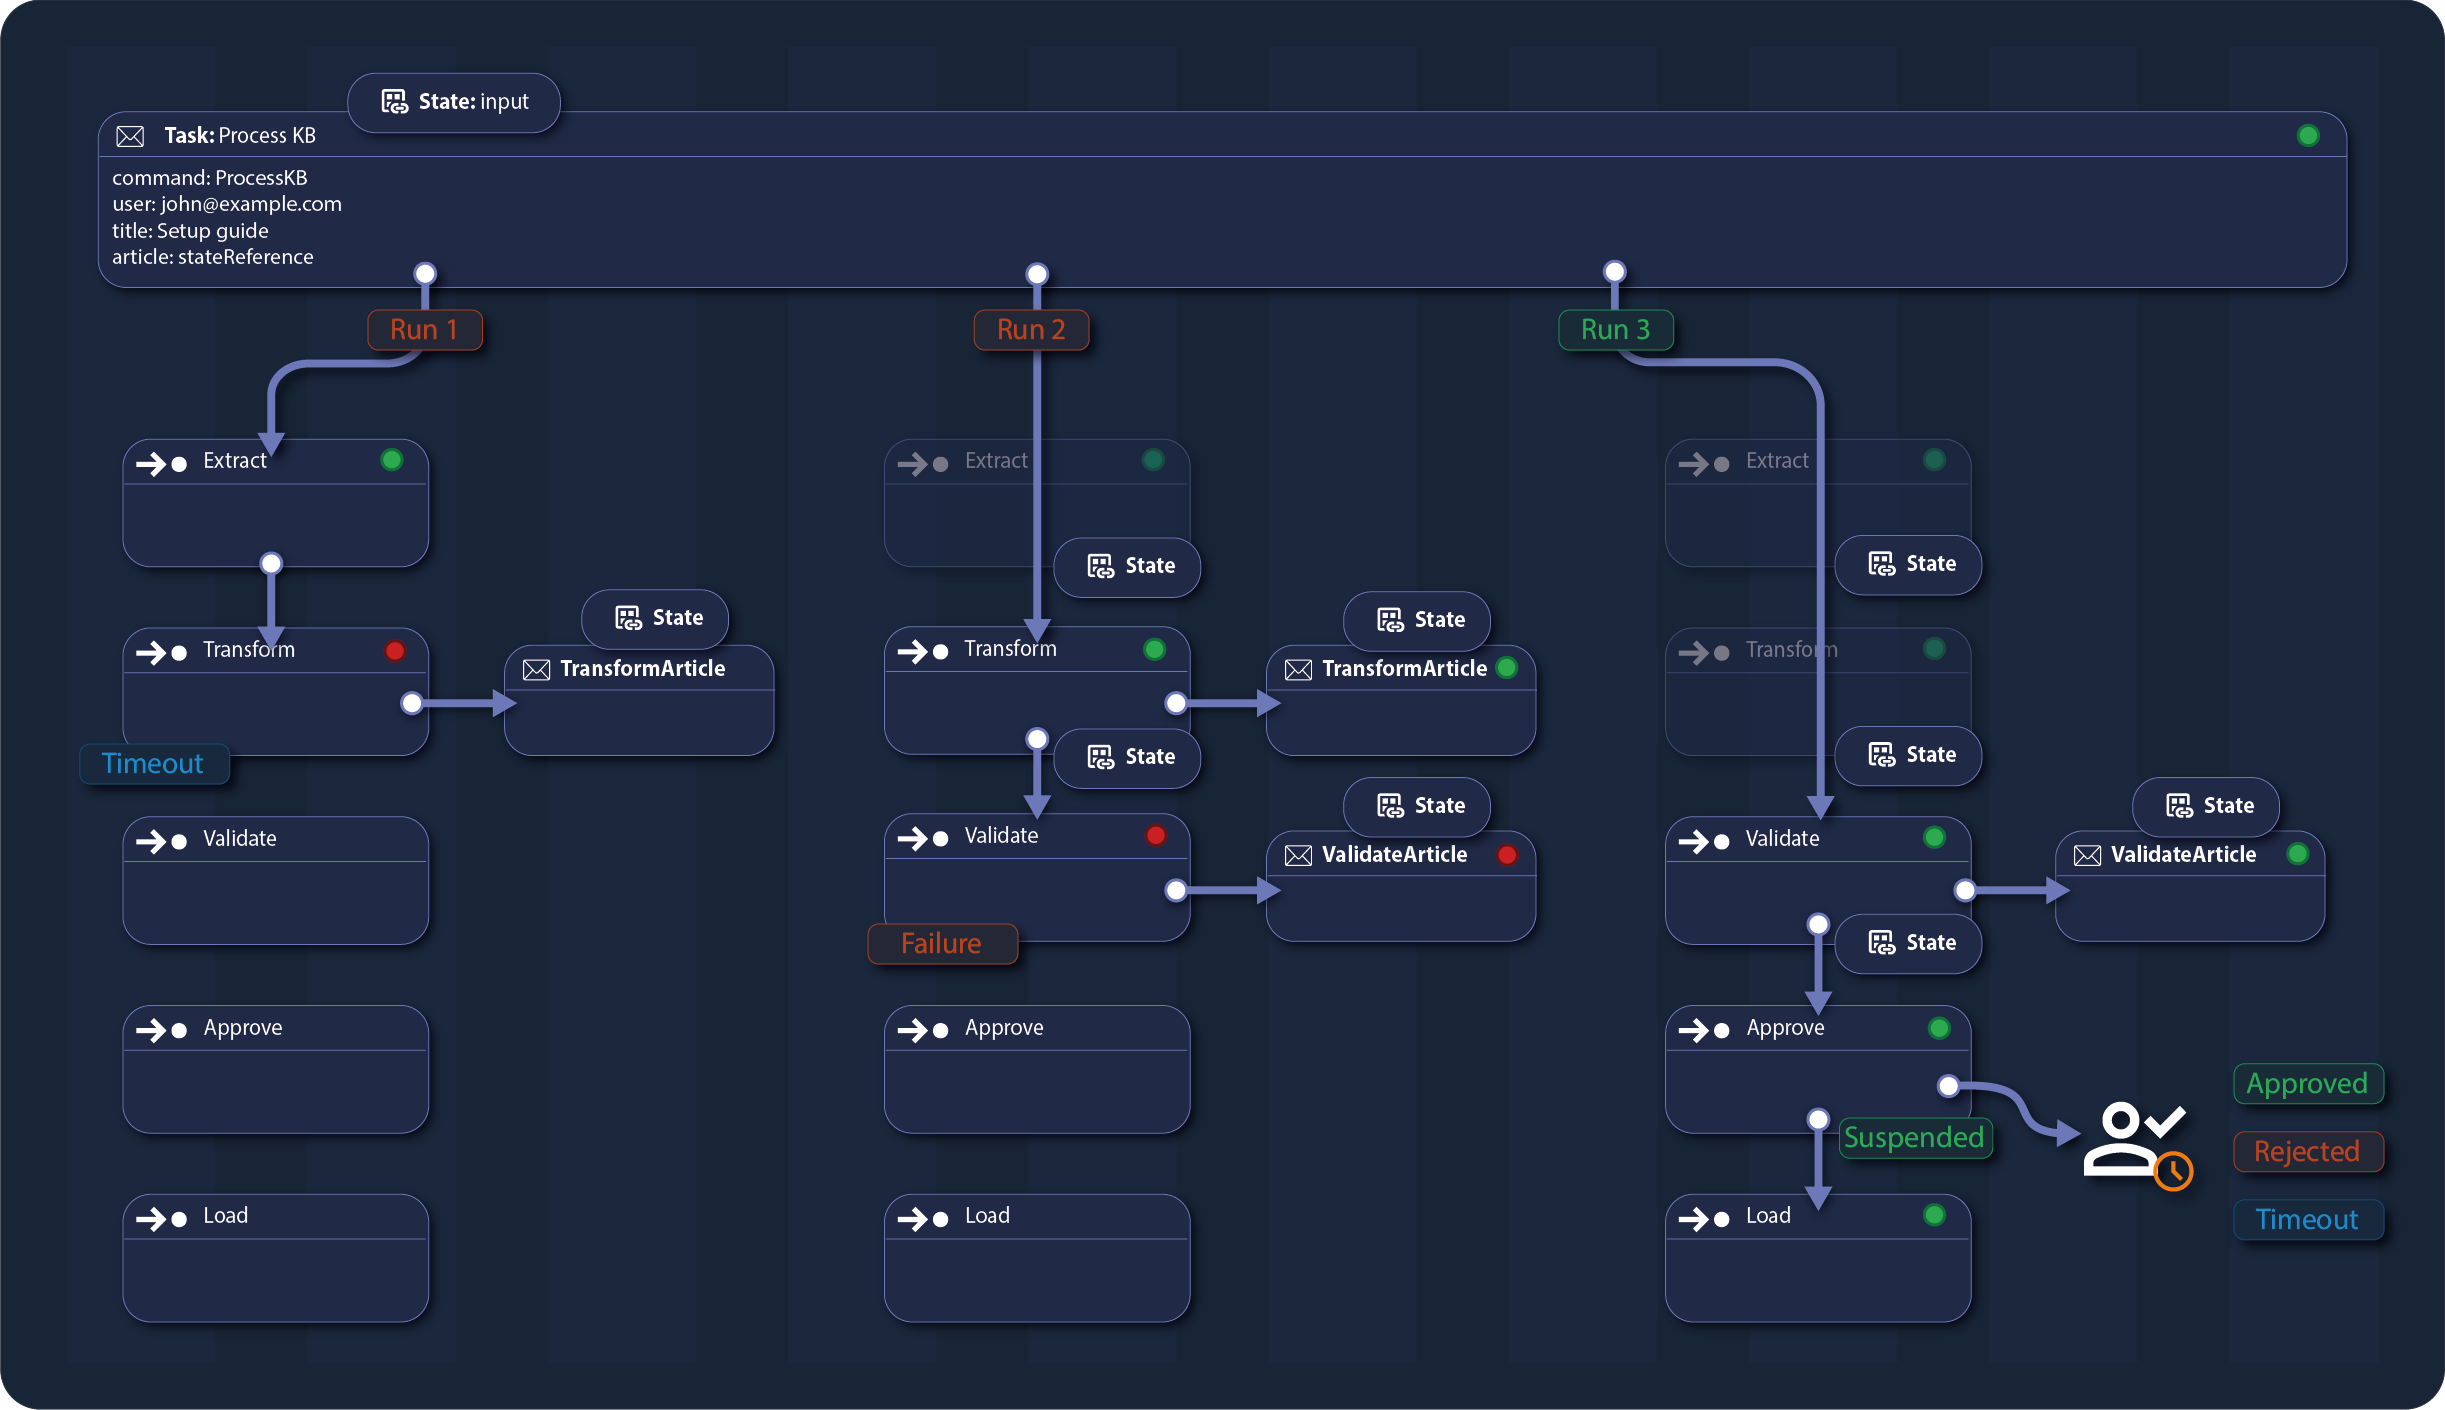This screenshot has width=2445, height=1410.
Task: Click envelope icon on Run 3 ValidateArticle node
Action: (2087, 855)
